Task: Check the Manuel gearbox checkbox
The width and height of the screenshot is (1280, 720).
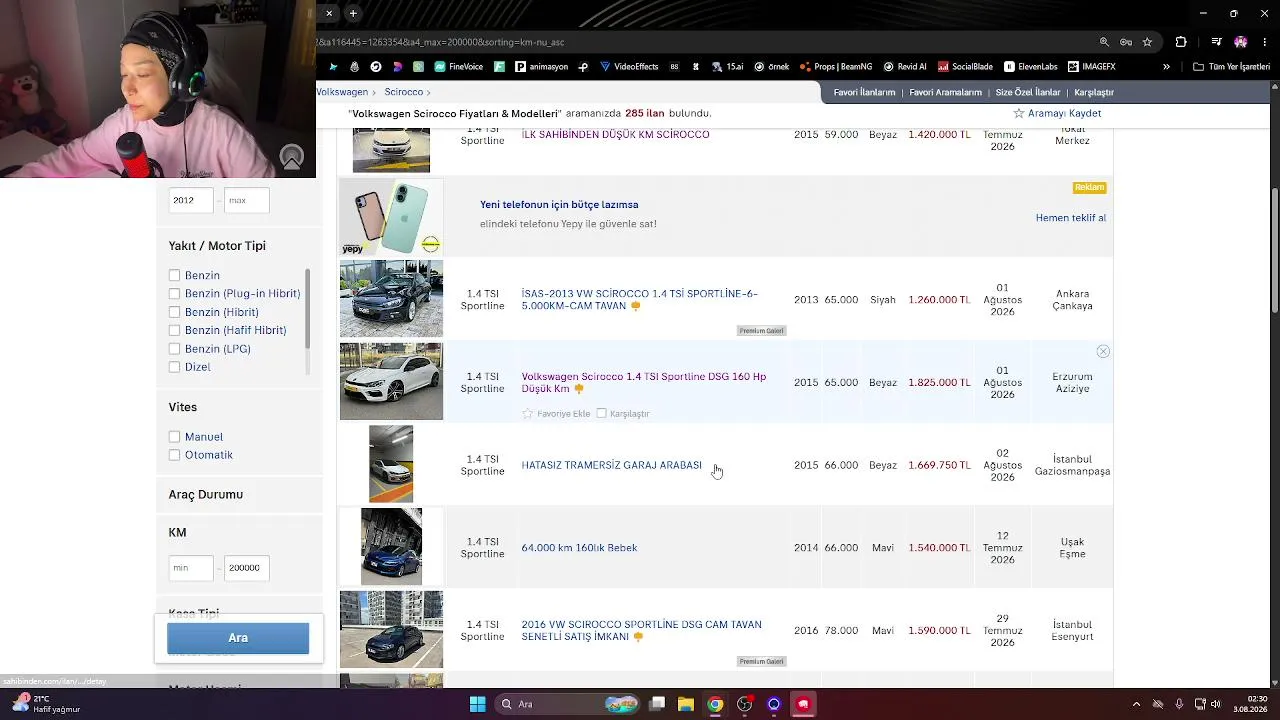Action: pos(175,437)
